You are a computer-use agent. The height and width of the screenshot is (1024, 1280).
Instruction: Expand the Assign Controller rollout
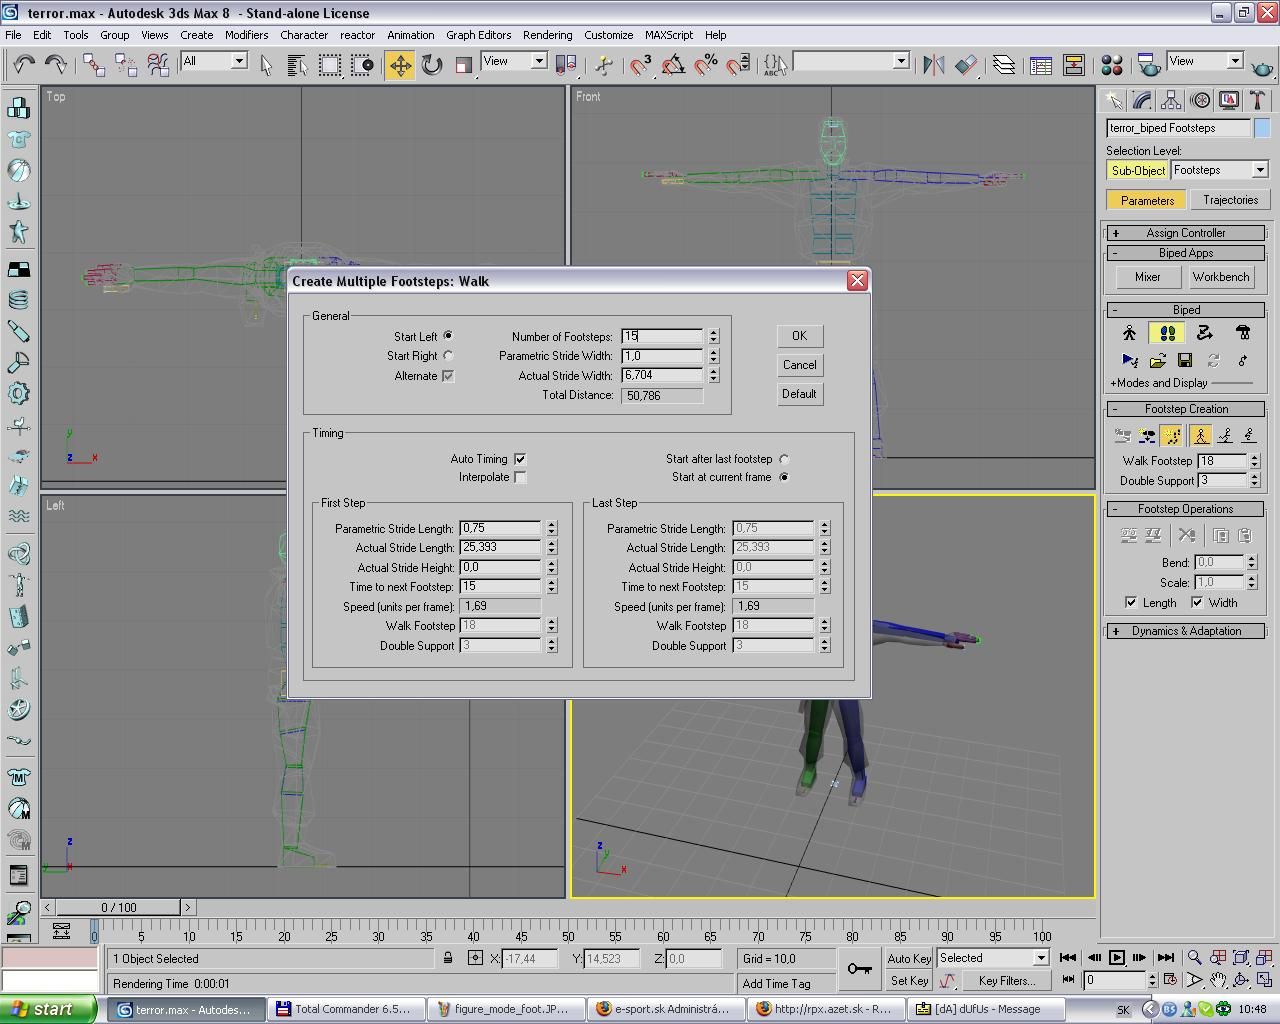[1186, 233]
